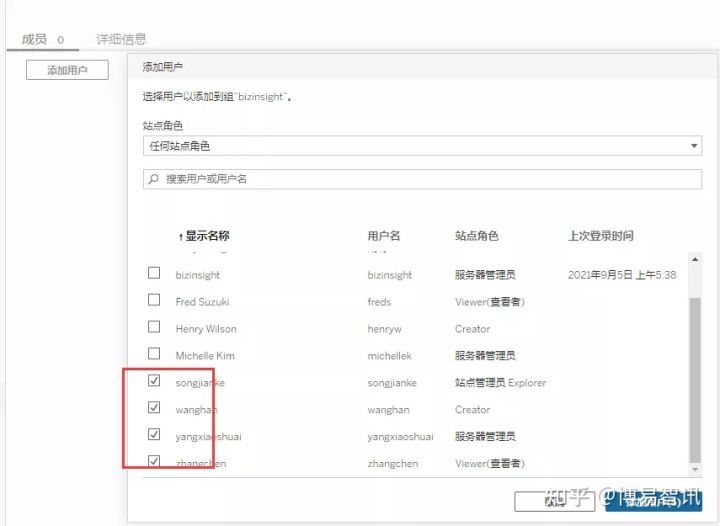Select display name Michelle Kim

(205, 356)
